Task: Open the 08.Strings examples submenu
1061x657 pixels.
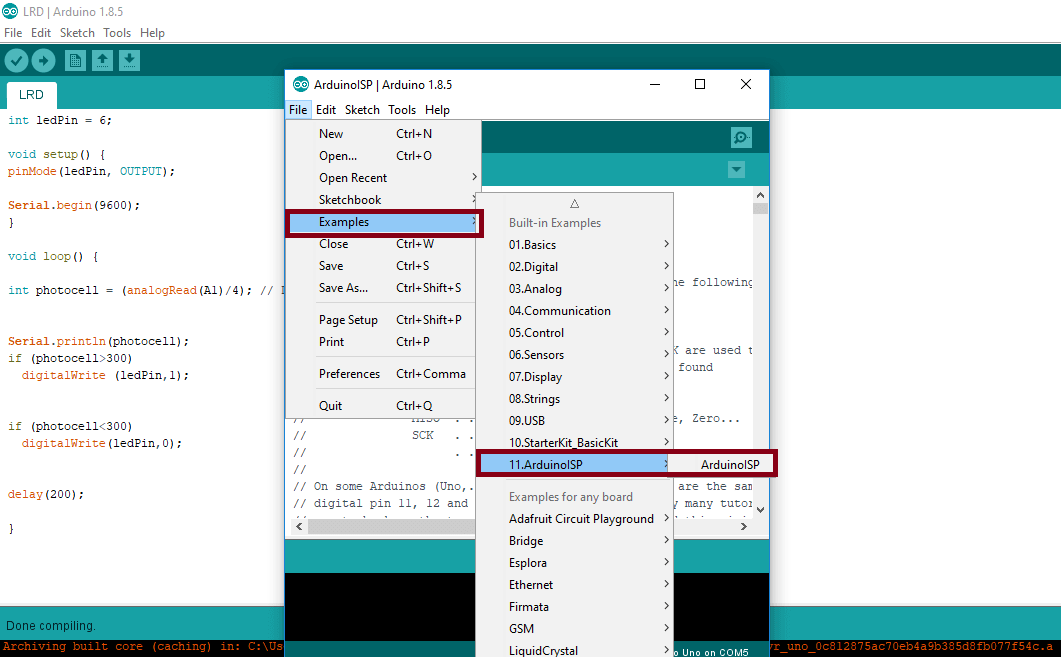Action: (x=574, y=399)
